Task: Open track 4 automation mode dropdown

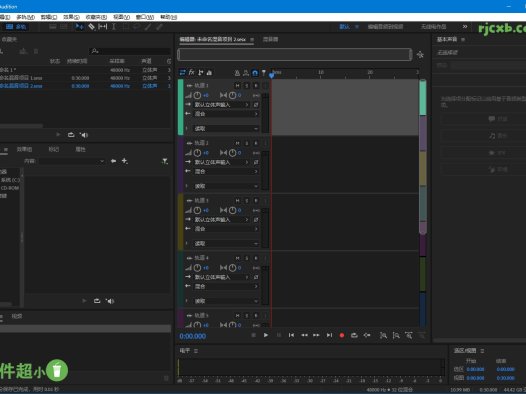Action: point(226,301)
